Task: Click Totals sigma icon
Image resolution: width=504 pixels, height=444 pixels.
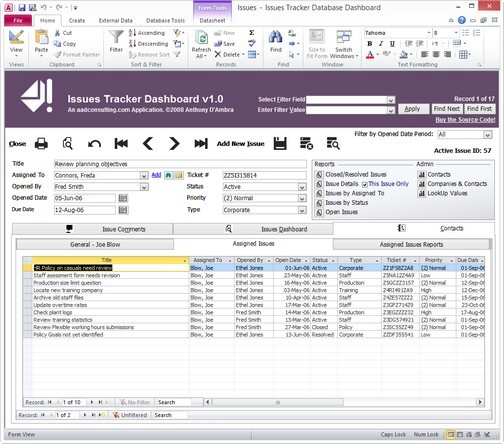Action: 252,33
